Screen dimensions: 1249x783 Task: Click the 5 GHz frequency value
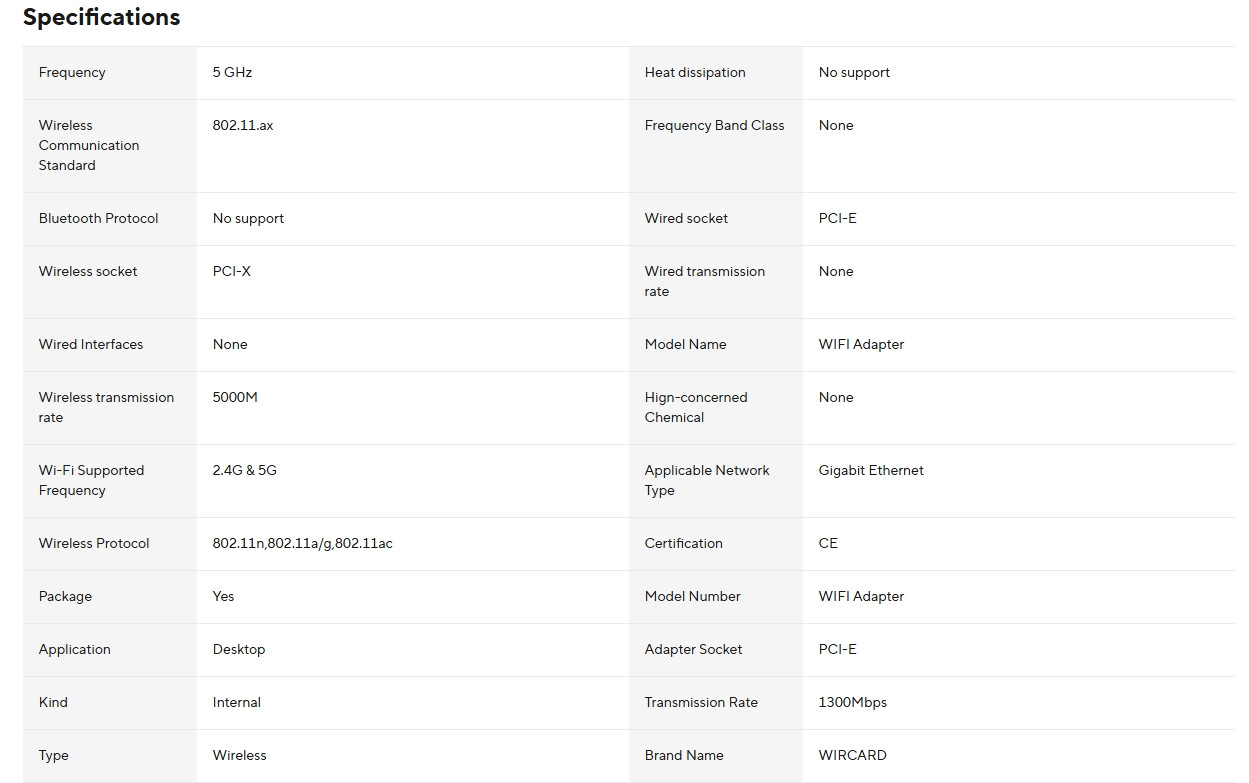[x=232, y=73]
